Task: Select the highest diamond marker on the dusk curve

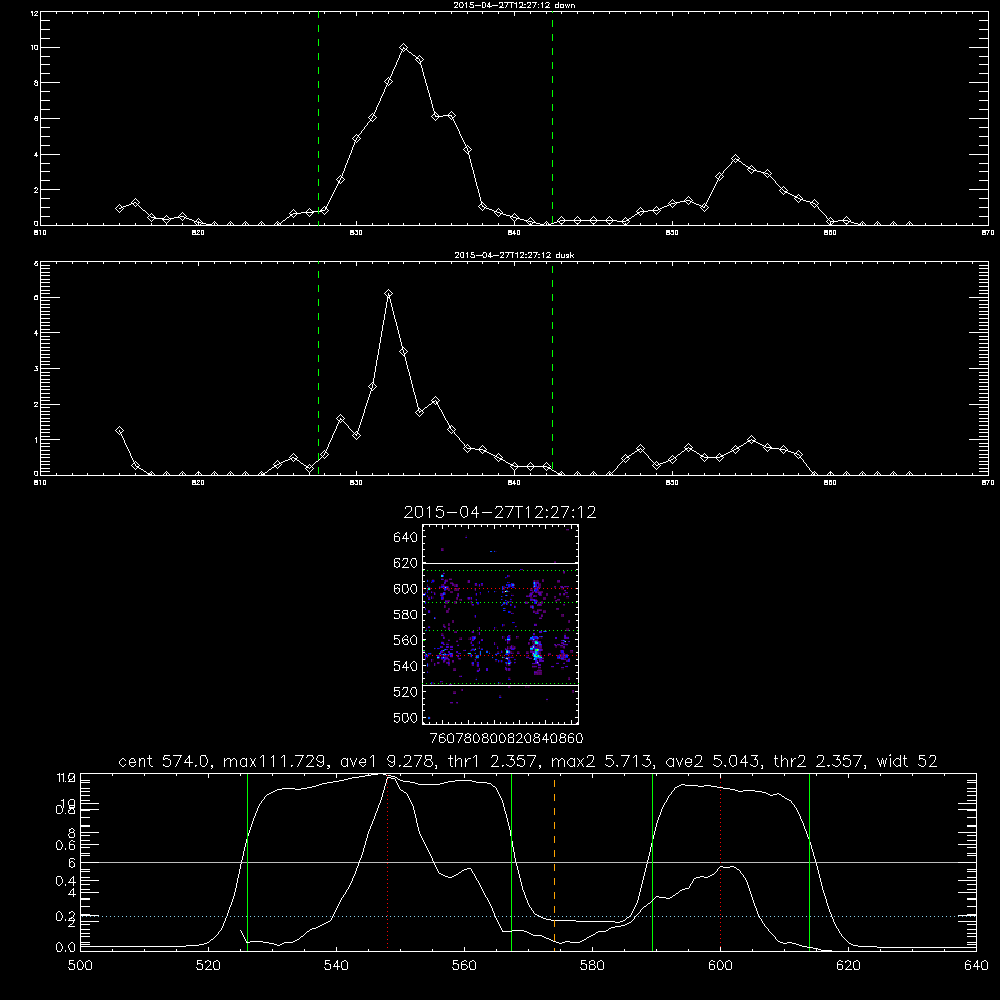Action: click(388, 294)
